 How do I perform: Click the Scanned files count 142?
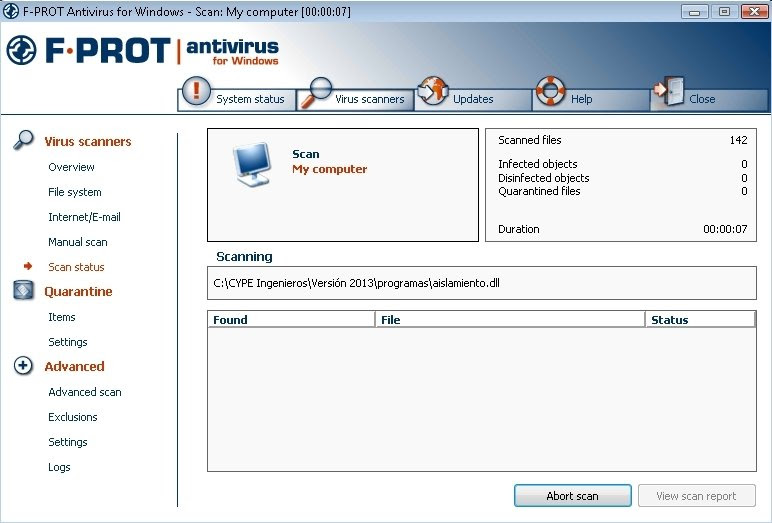coord(739,140)
